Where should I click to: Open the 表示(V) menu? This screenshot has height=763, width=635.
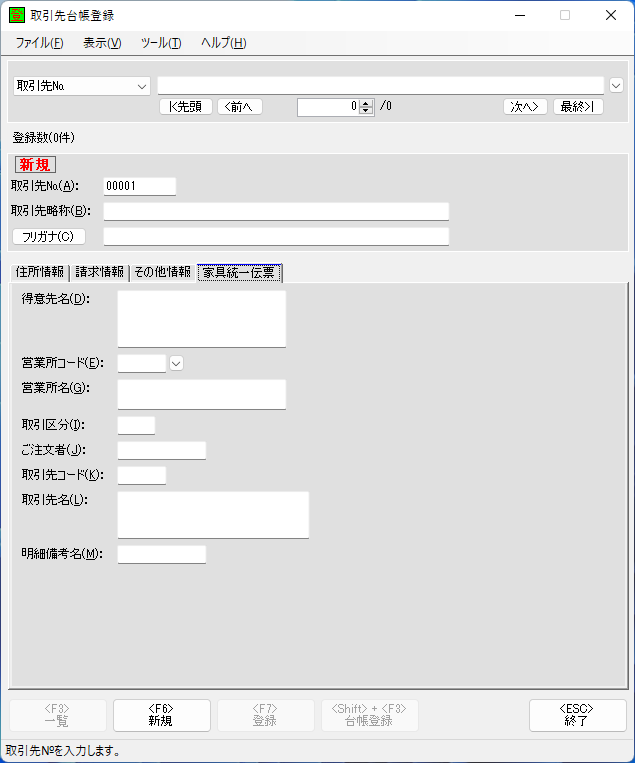click(x=102, y=43)
